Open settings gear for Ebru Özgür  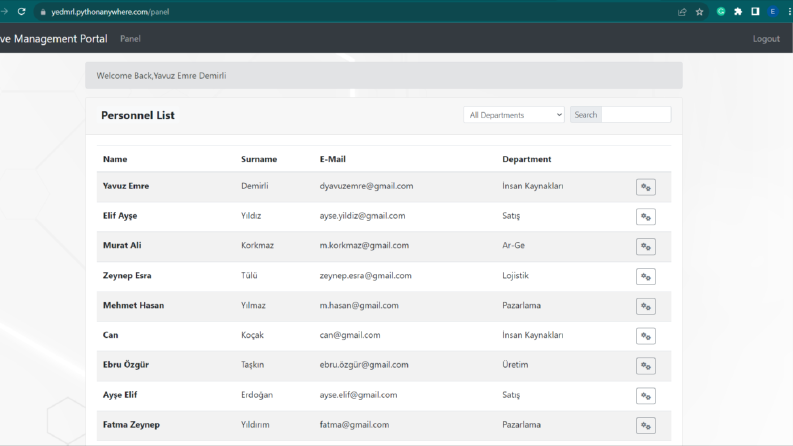pos(646,366)
